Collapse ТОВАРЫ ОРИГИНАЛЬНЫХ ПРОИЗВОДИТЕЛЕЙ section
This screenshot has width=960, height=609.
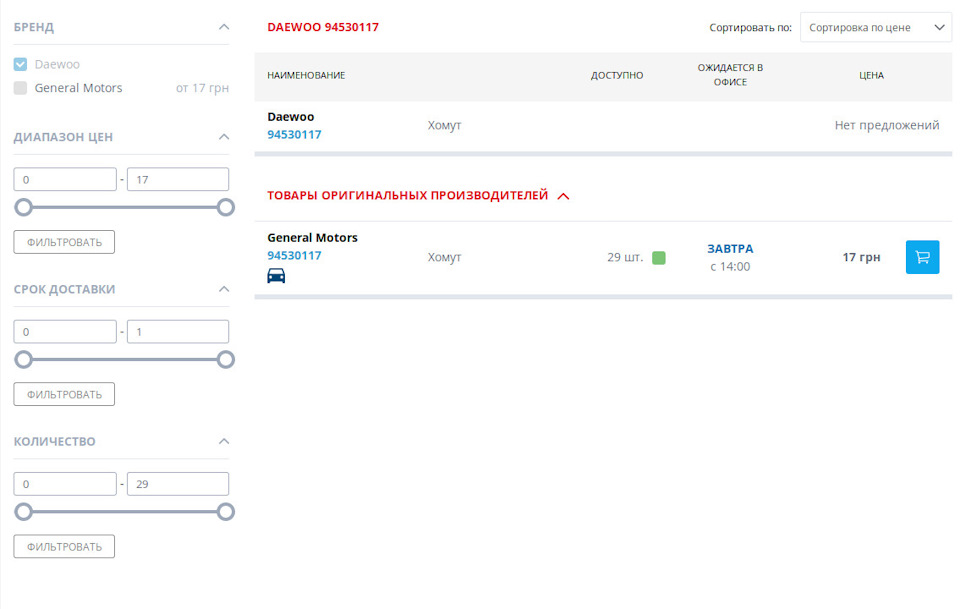[x=563, y=196]
